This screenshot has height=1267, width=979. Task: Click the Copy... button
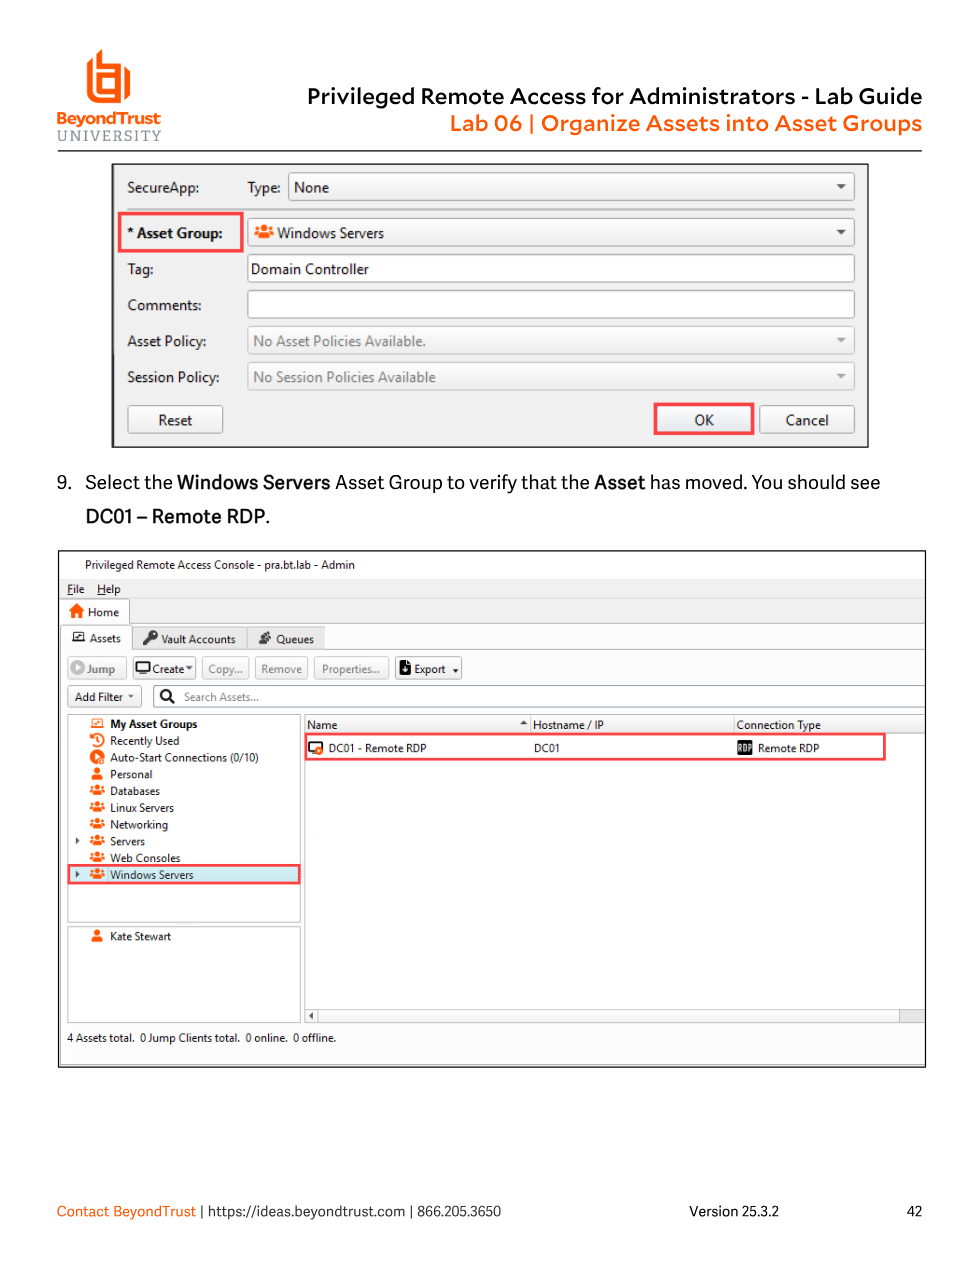pyautogui.click(x=226, y=669)
